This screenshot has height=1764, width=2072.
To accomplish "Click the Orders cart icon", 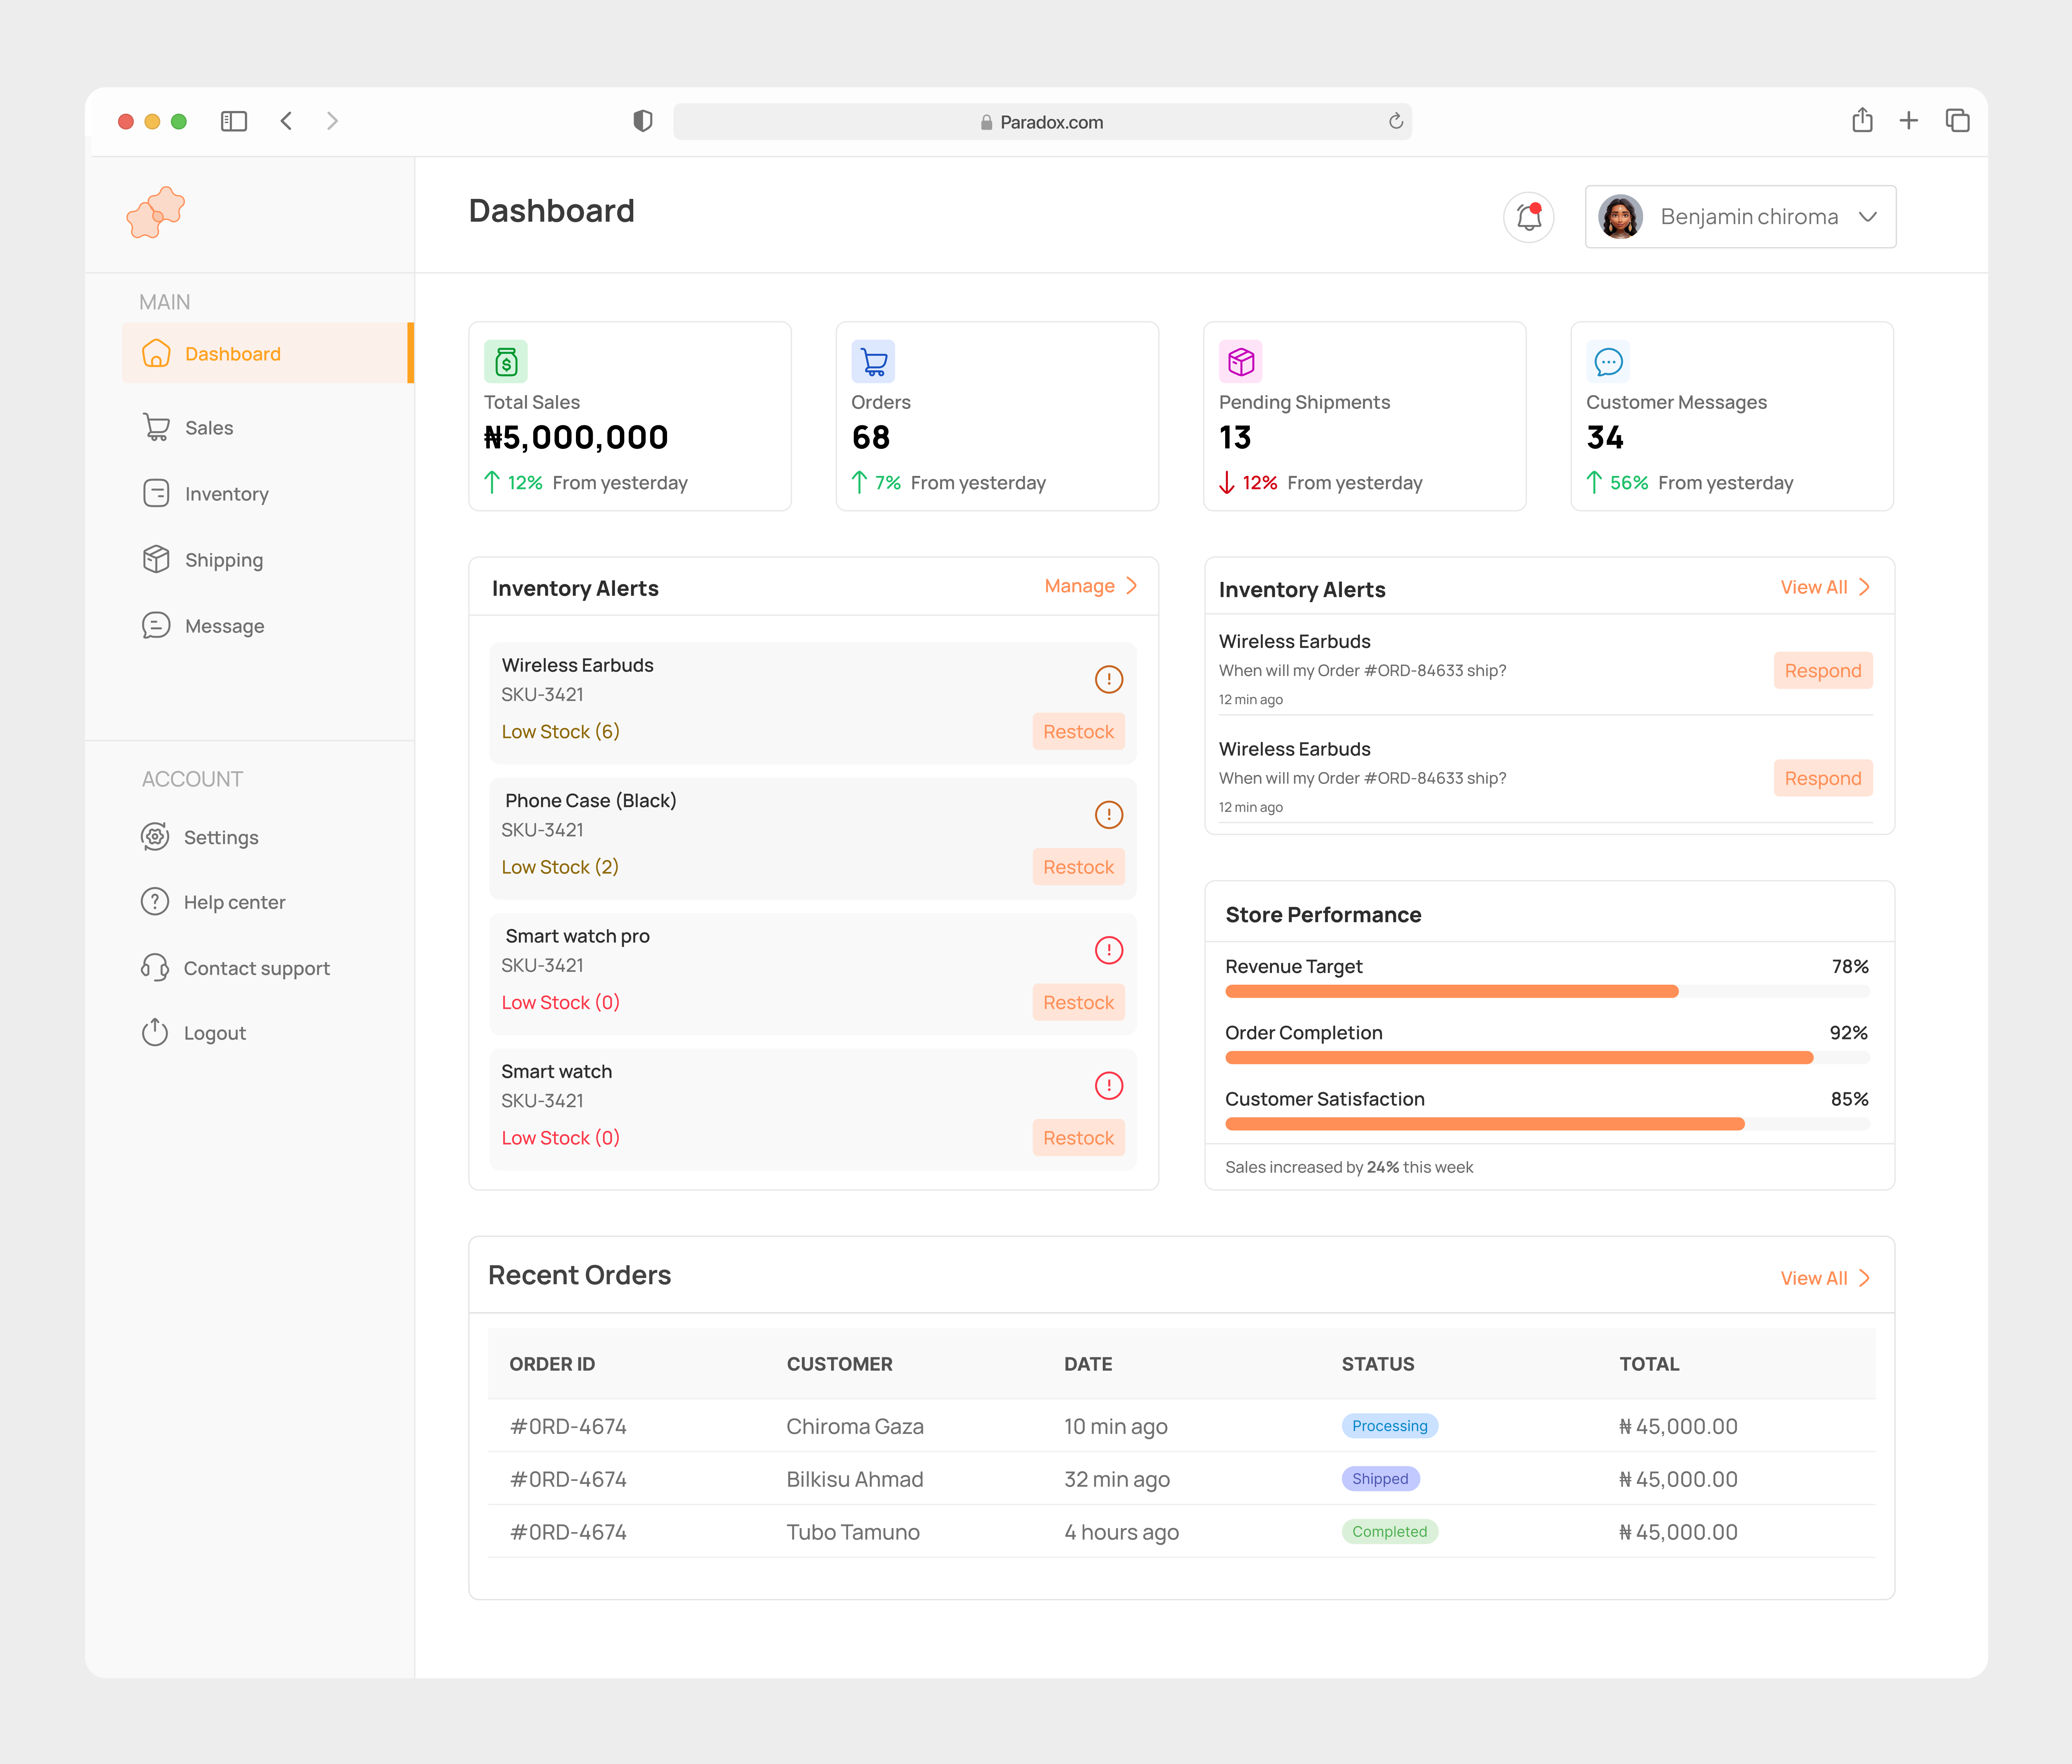I will [873, 362].
